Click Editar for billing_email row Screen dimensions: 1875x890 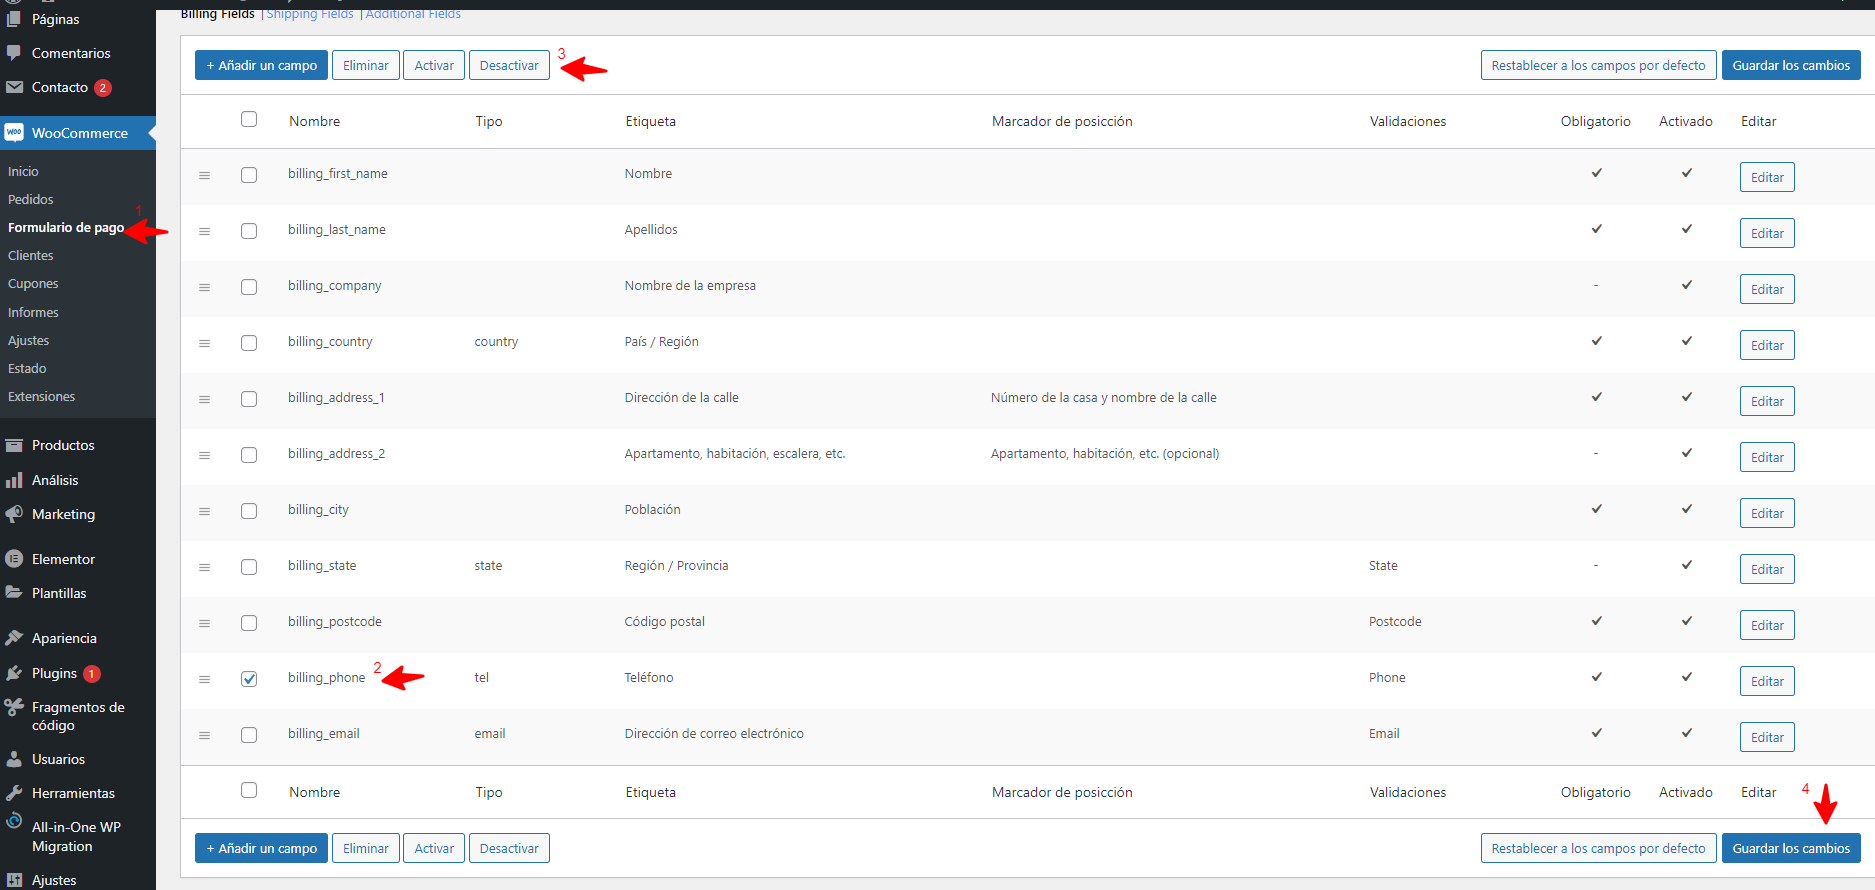(1767, 737)
